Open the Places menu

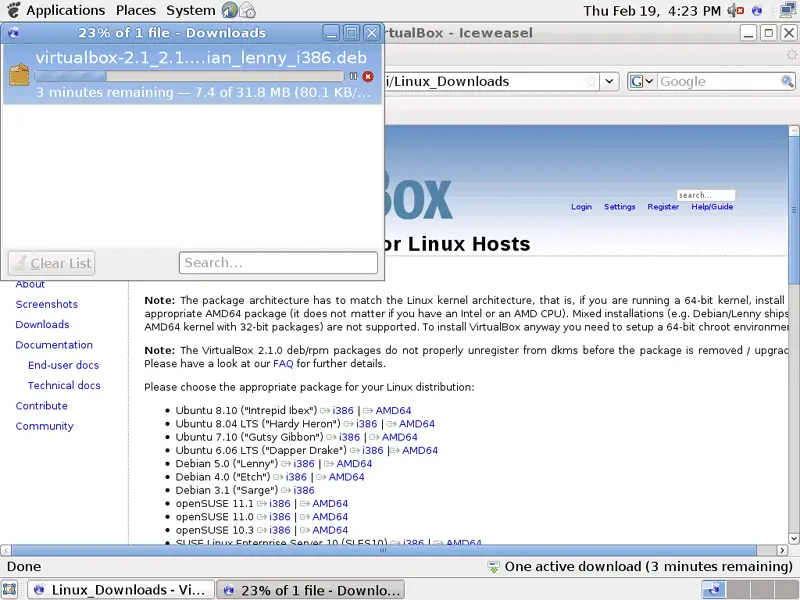[136, 10]
